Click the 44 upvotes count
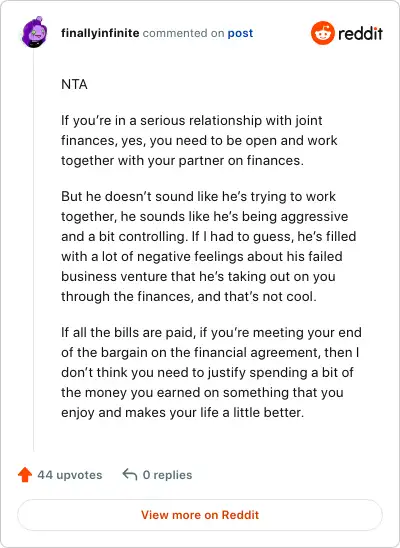 (x=70, y=475)
